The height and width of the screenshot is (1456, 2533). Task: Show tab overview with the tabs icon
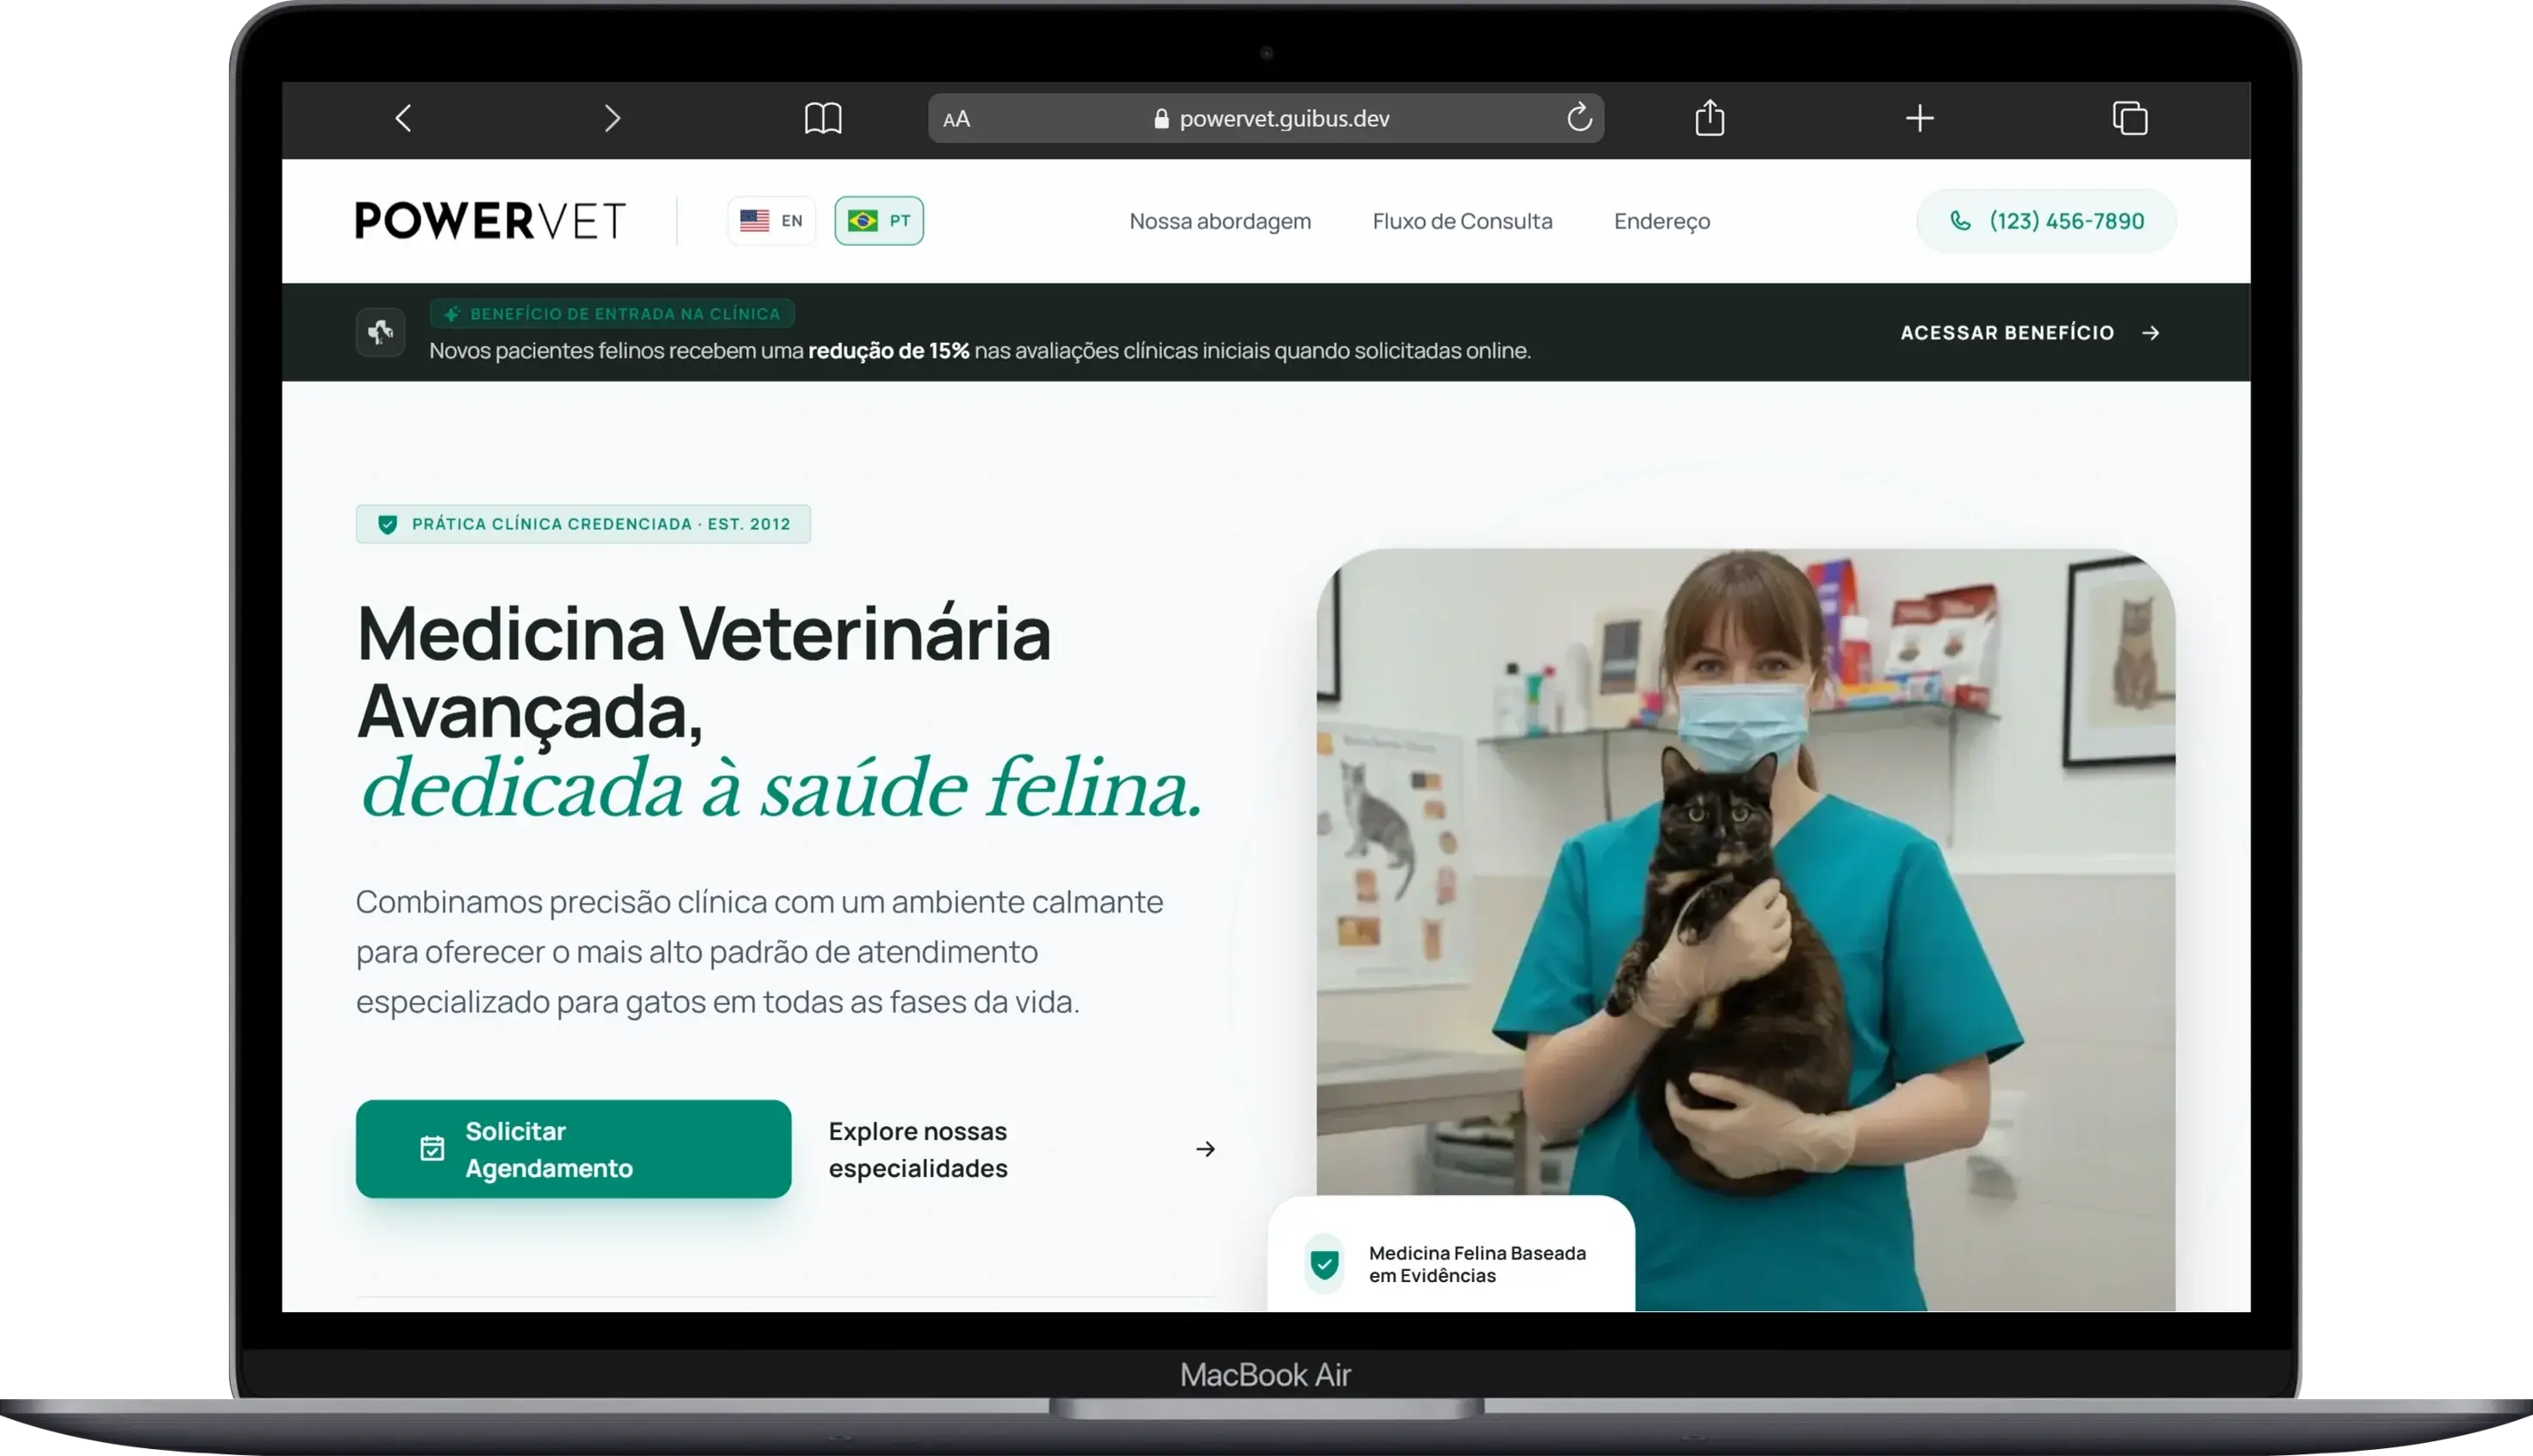coord(2130,118)
